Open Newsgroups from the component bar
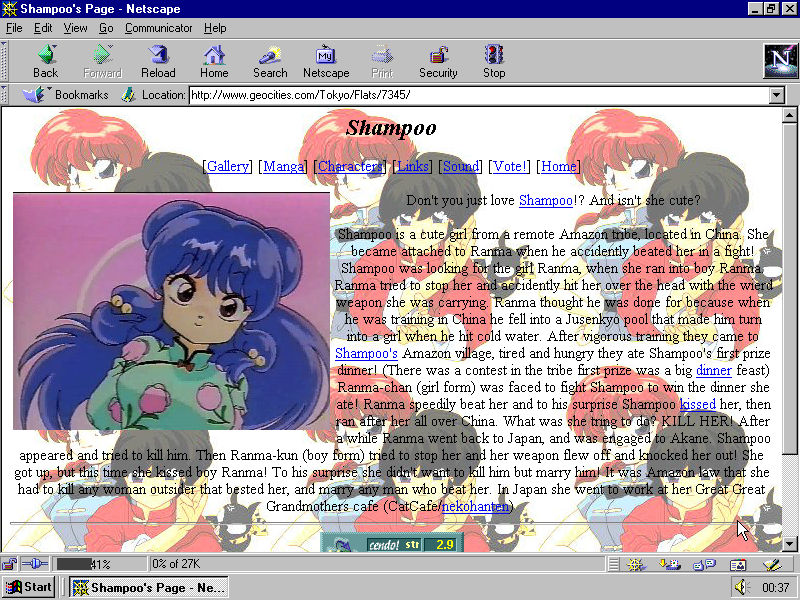Image resolution: width=800 pixels, height=600 pixels. pos(704,564)
